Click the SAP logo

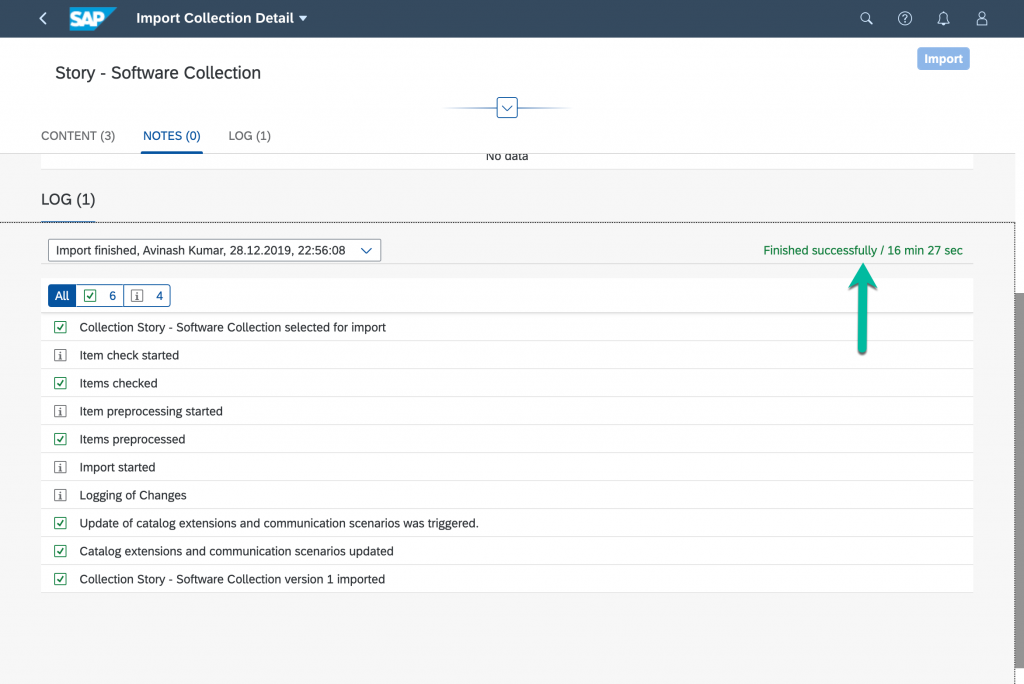click(92, 18)
